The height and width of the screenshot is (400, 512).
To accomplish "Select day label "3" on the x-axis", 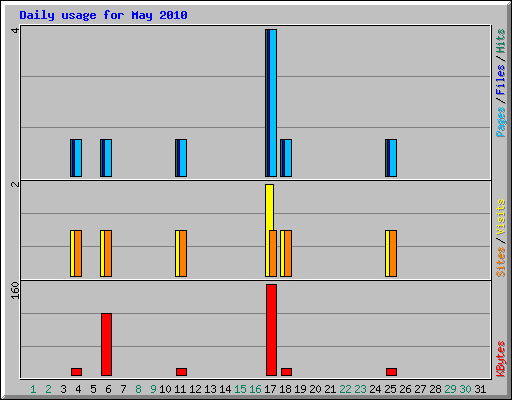I will point(63,389).
